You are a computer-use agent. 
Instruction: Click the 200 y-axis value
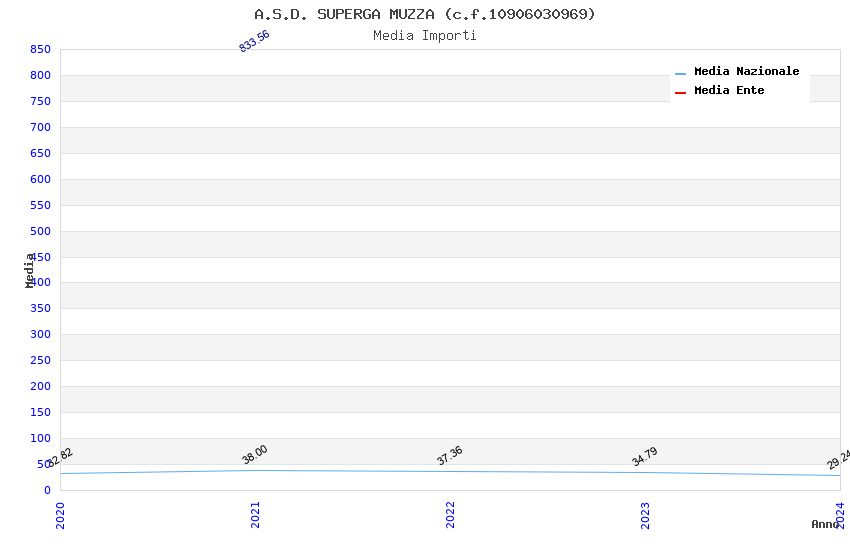pyautogui.click(x=40, y=386)
